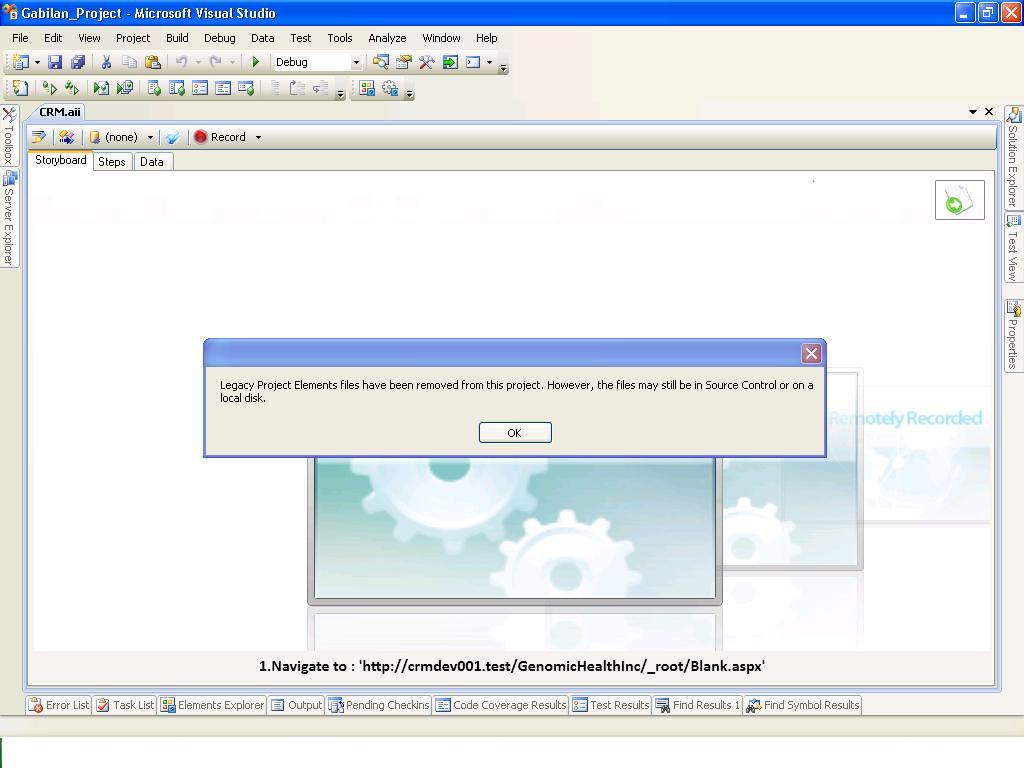
Task: Click the Record button
Action: tap(220, 137)
